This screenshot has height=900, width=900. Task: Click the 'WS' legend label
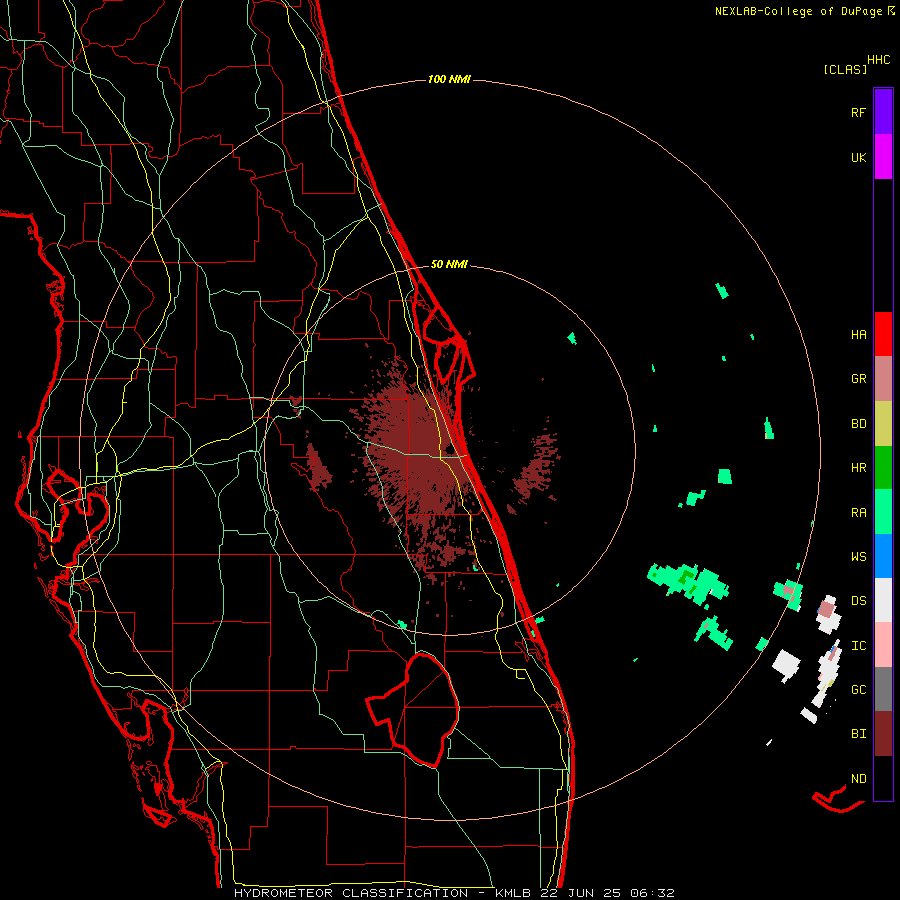[x=858, y=557]
